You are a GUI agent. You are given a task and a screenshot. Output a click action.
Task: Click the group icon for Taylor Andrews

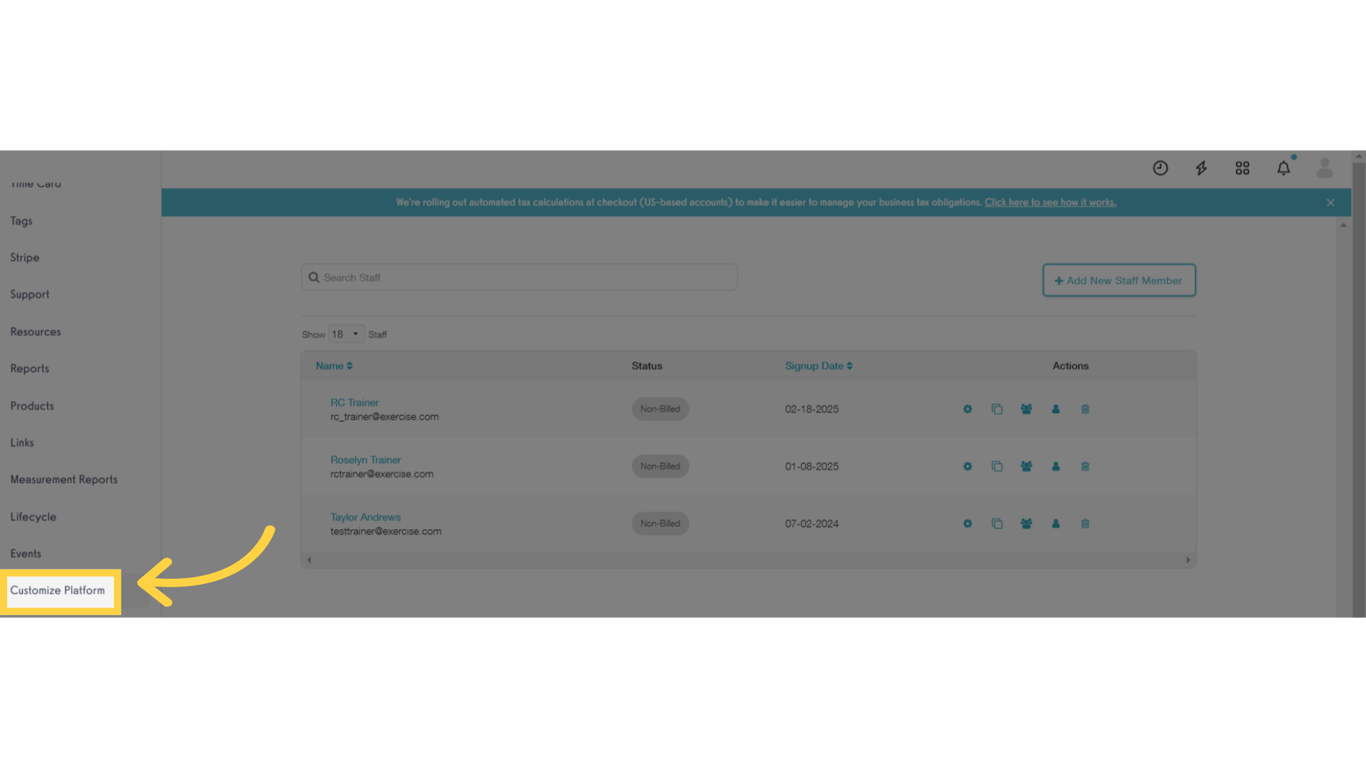[1026, 523]
